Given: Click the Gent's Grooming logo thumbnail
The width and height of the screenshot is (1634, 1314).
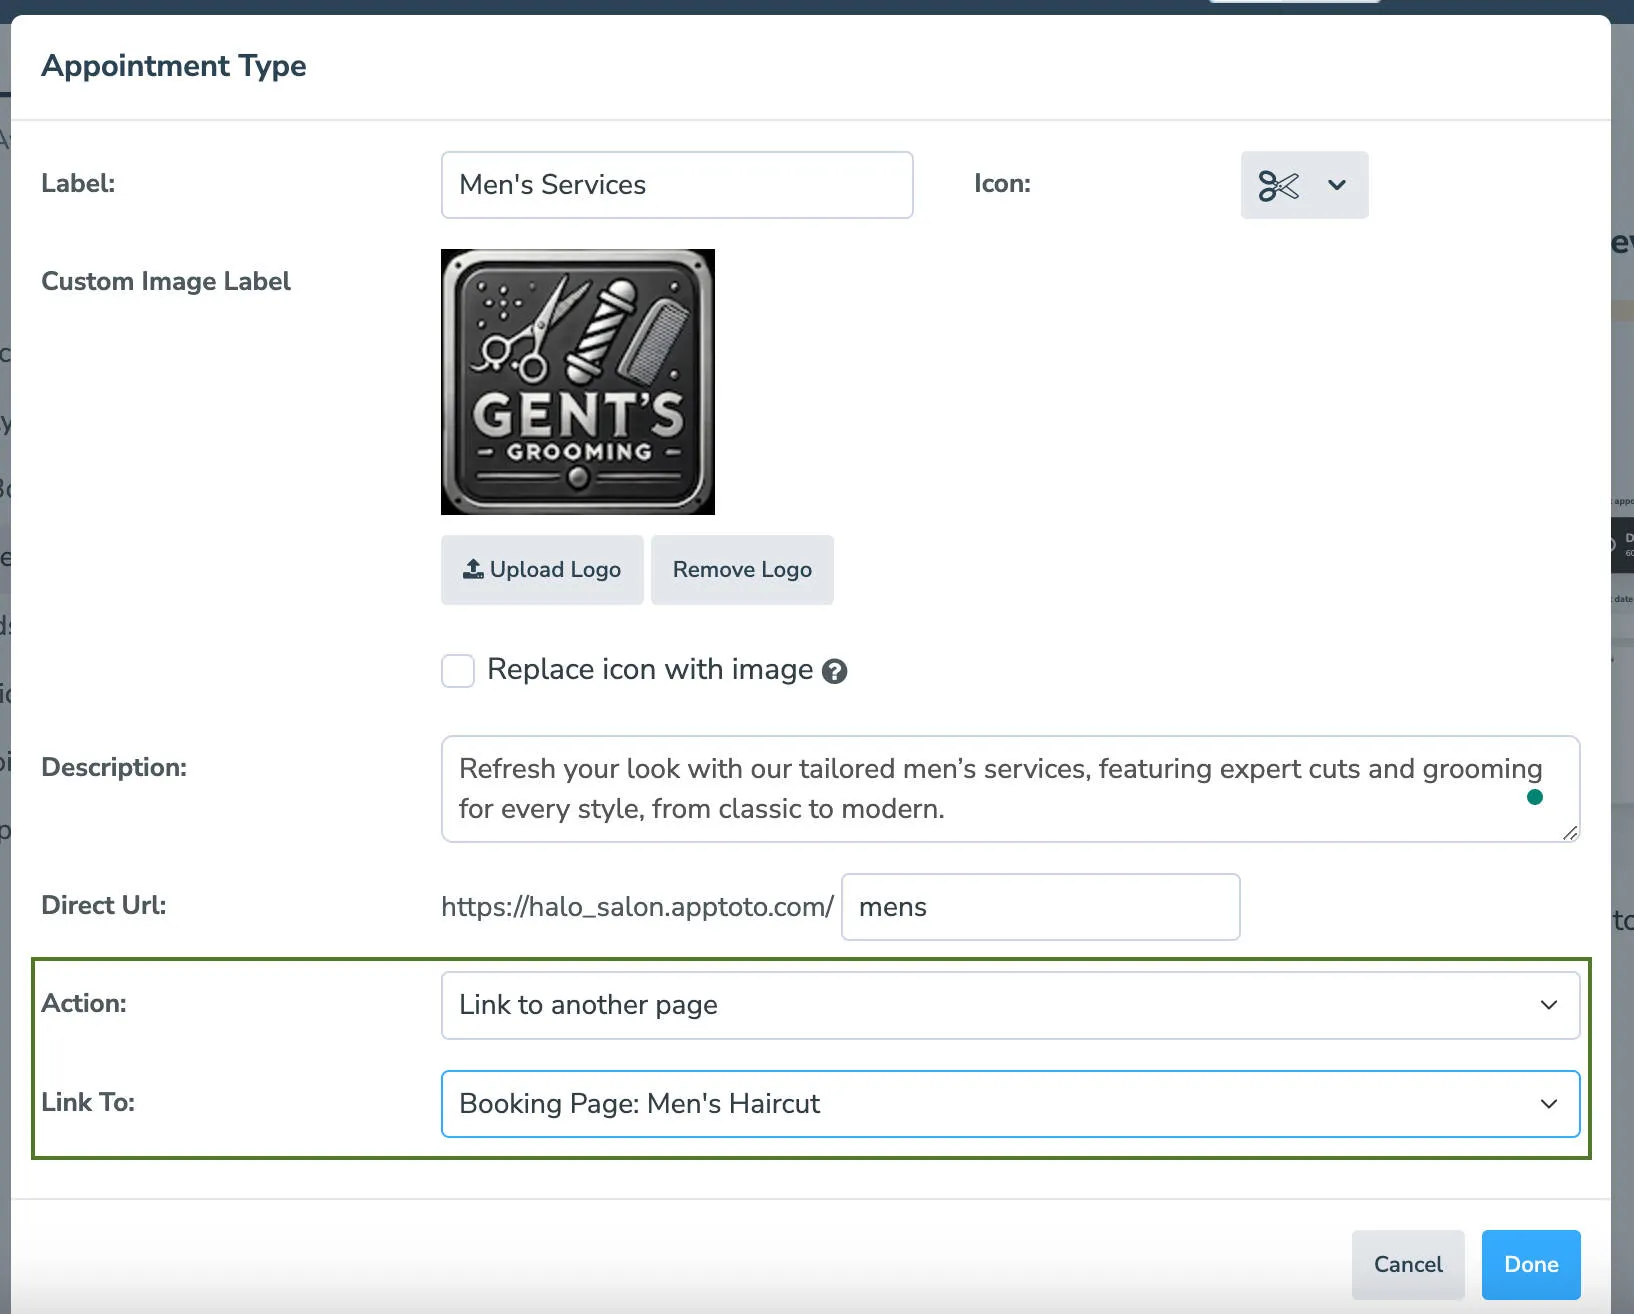Looking at the screenshot, I should pos(578,382).
